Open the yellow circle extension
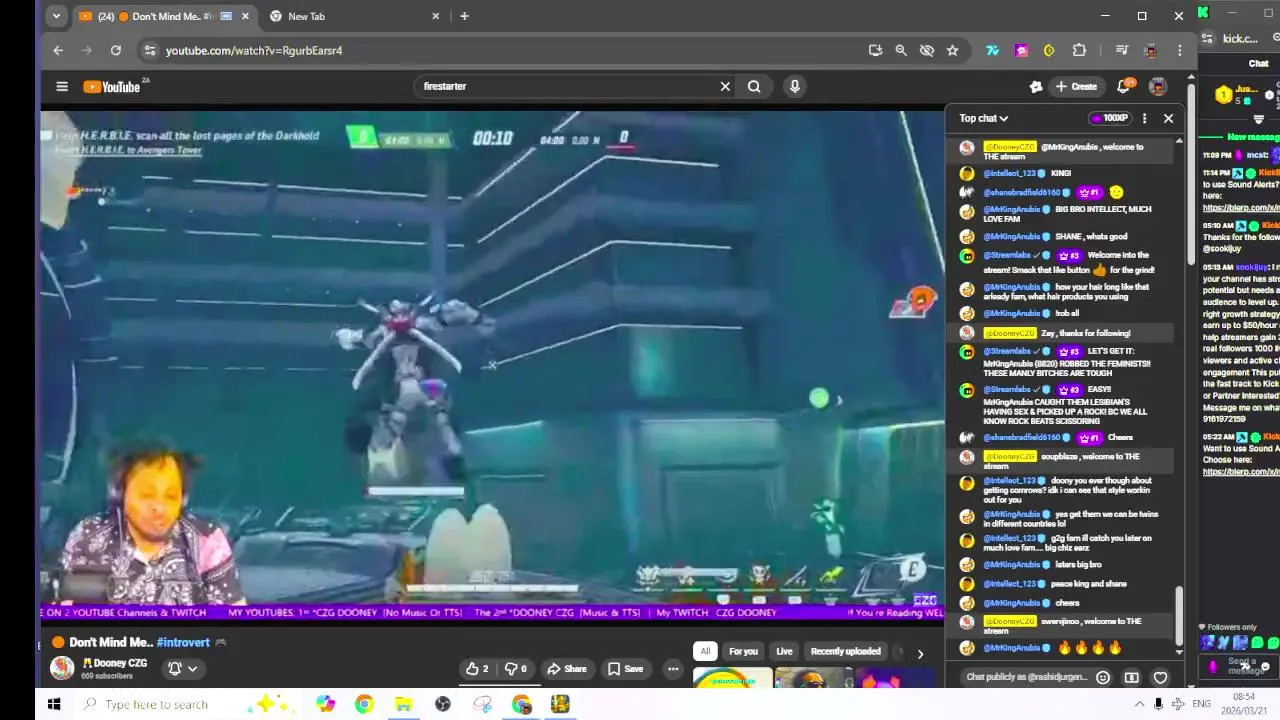 point(1049,50)
